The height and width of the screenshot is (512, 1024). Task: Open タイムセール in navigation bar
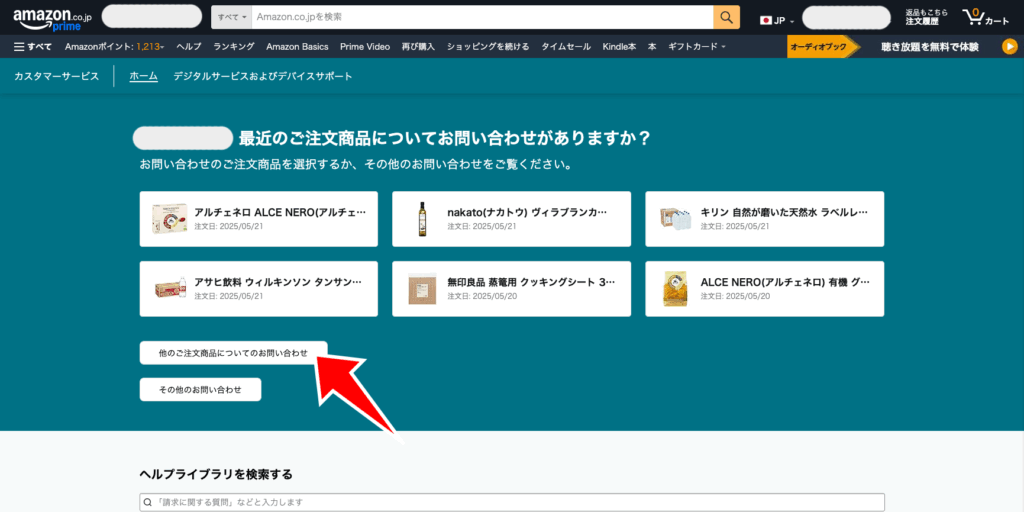(x=566, y=47)
